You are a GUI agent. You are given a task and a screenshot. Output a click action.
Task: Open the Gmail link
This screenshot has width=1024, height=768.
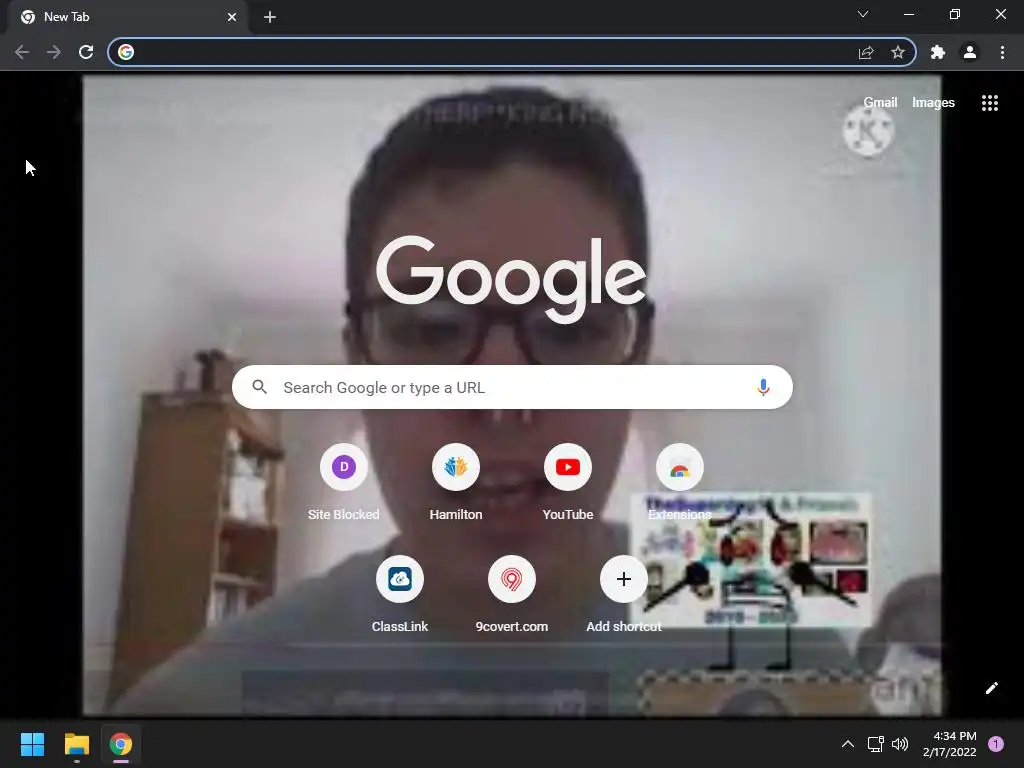click(880, 103)
